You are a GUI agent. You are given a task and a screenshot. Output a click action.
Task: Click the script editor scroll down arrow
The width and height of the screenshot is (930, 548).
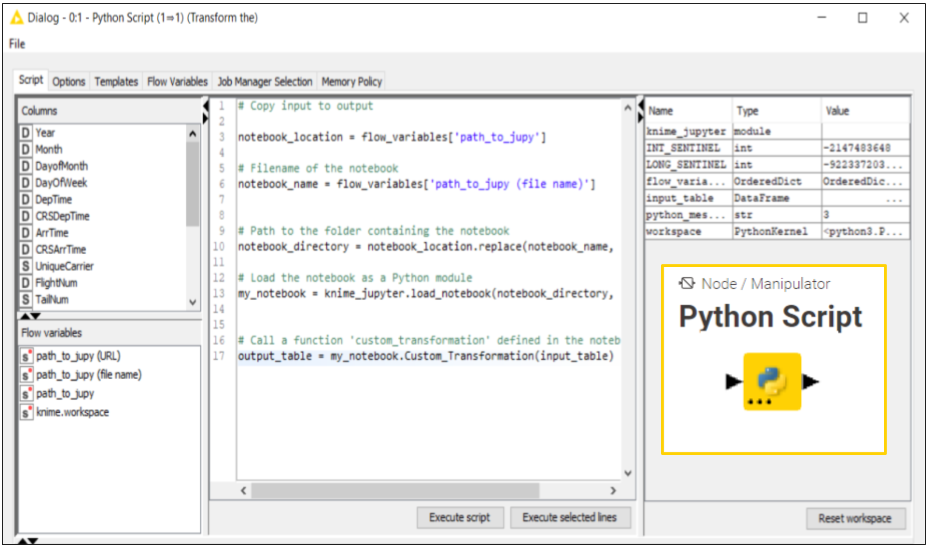point(628,473)
